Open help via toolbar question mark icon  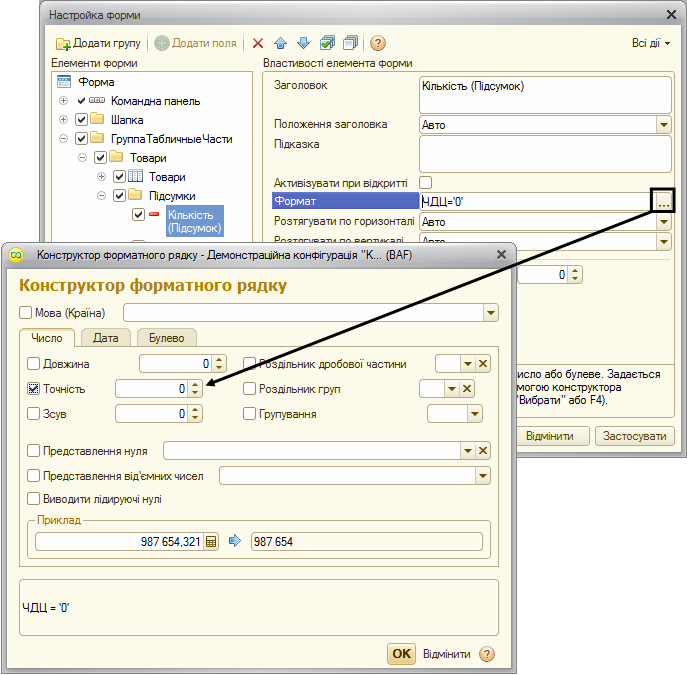(x=378, y=43)
